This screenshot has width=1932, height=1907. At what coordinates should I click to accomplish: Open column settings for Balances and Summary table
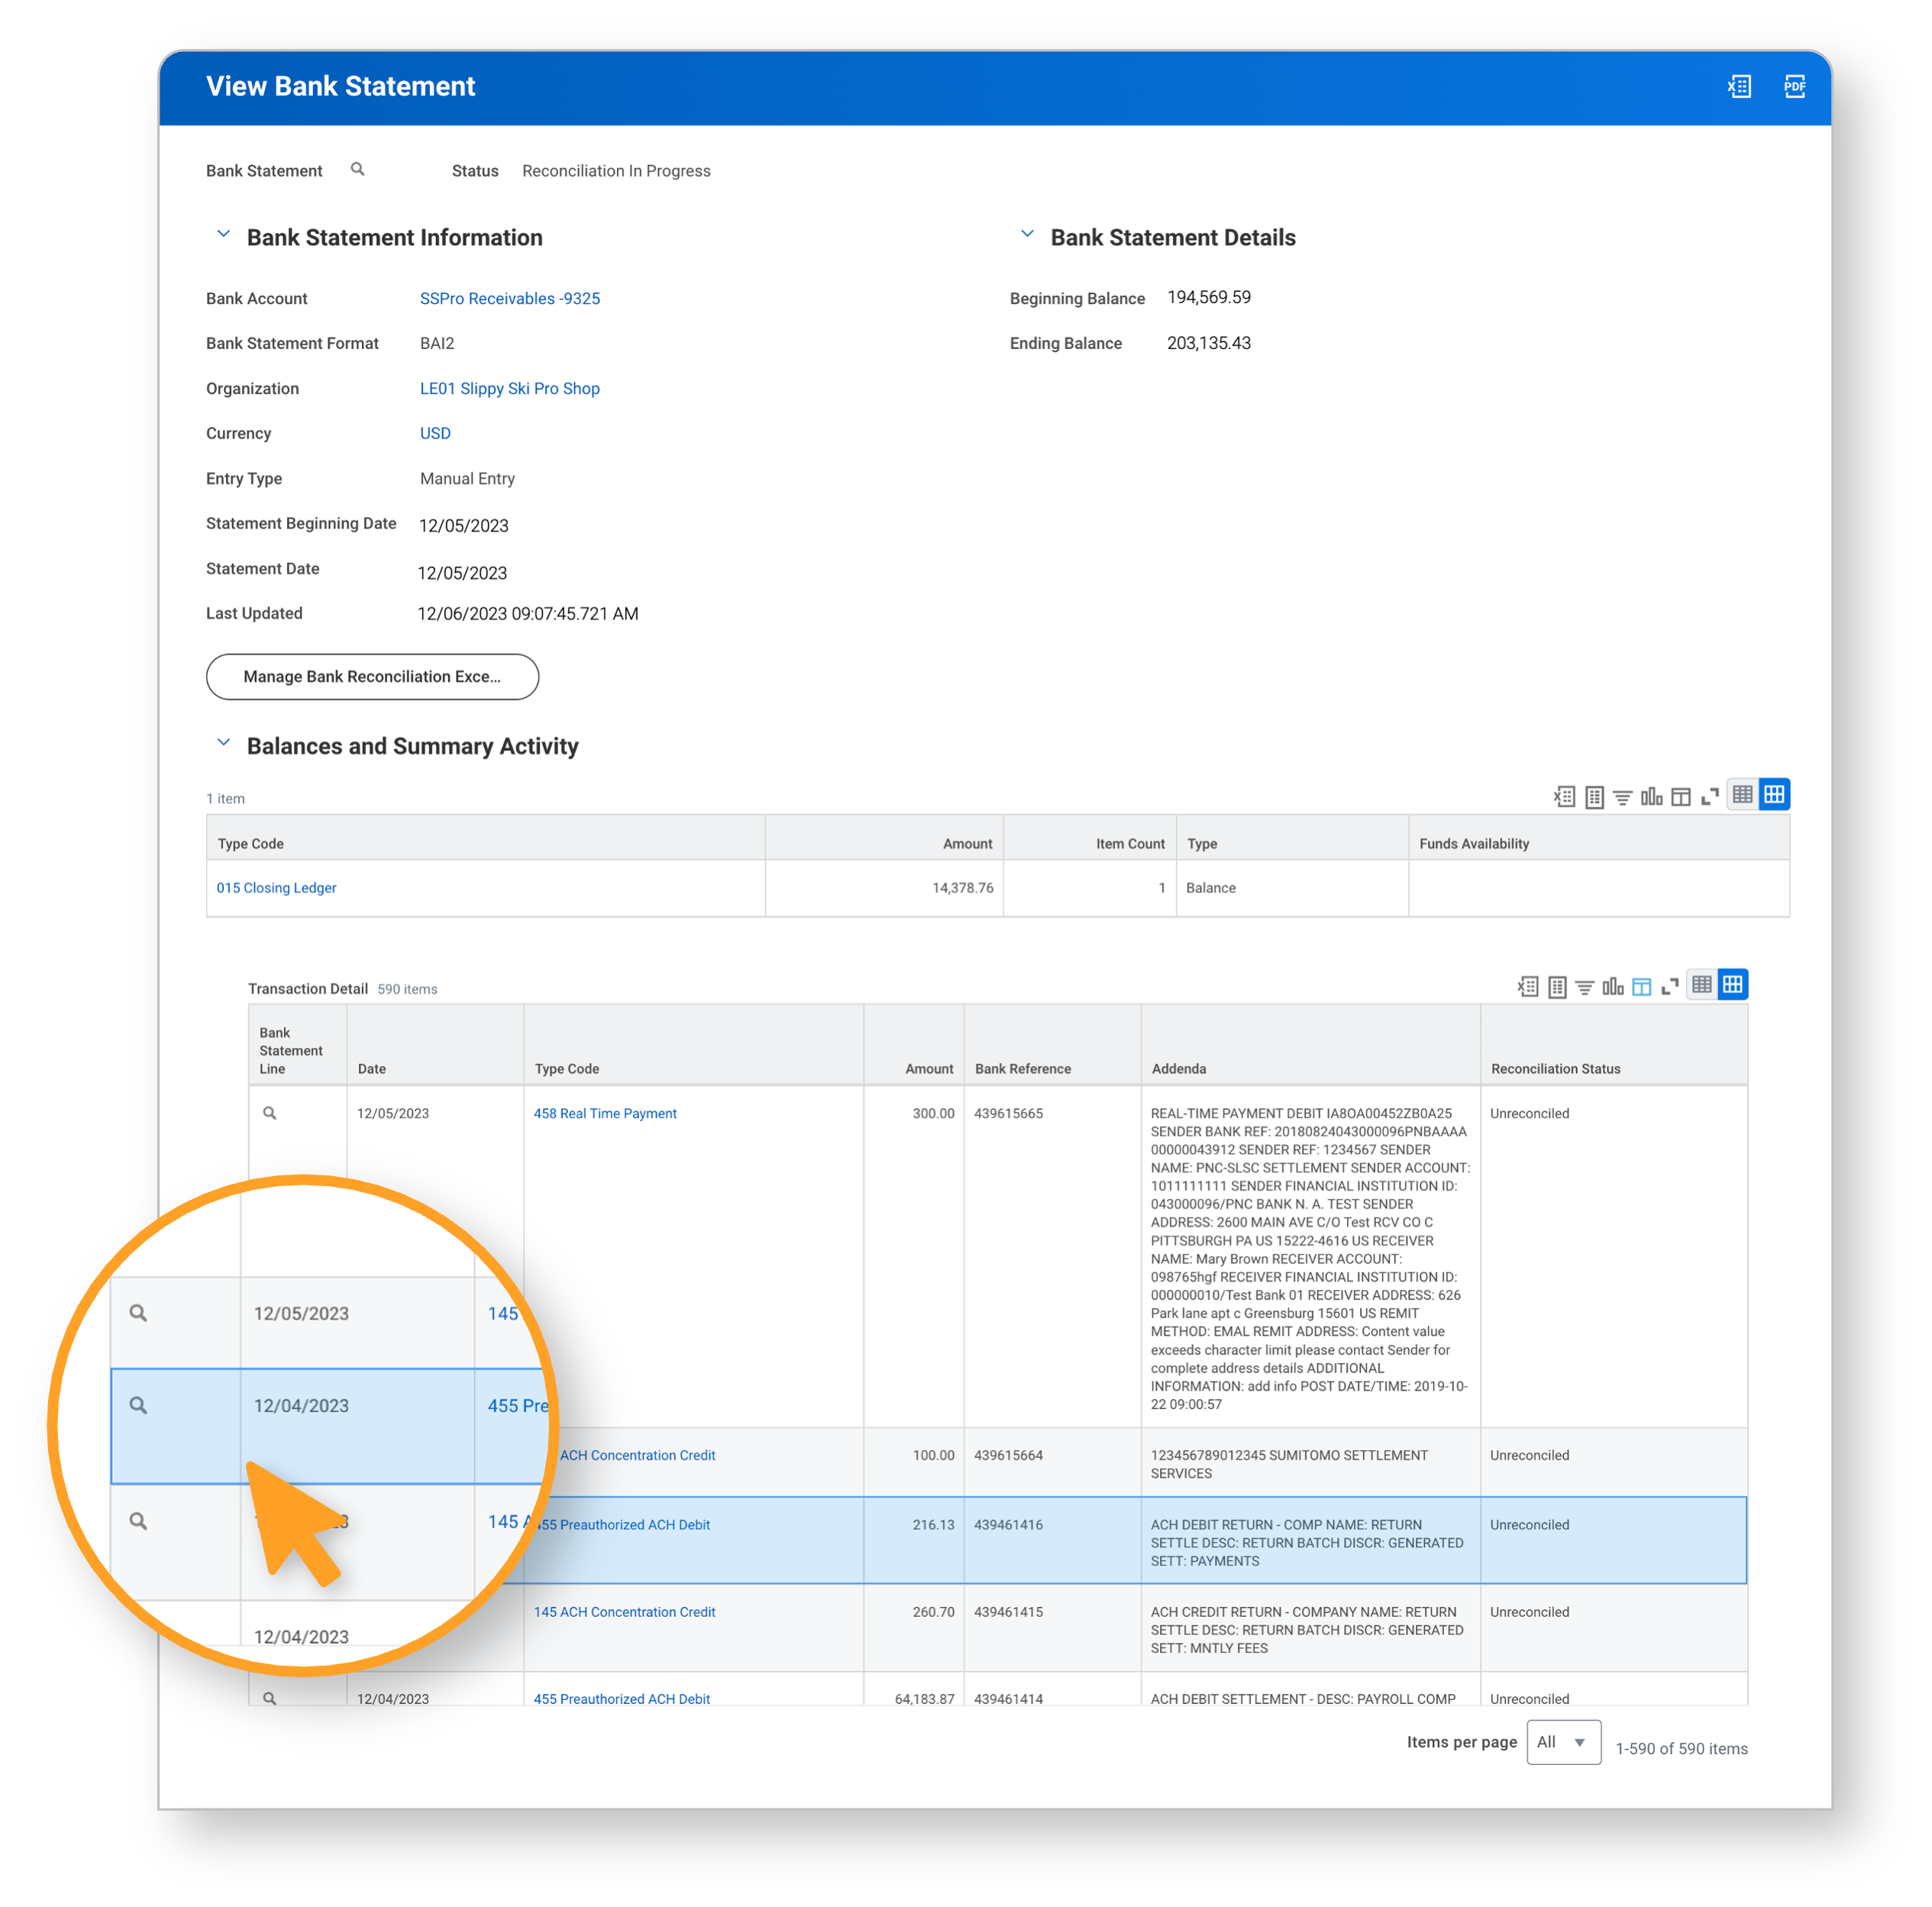coord(1681,797)
